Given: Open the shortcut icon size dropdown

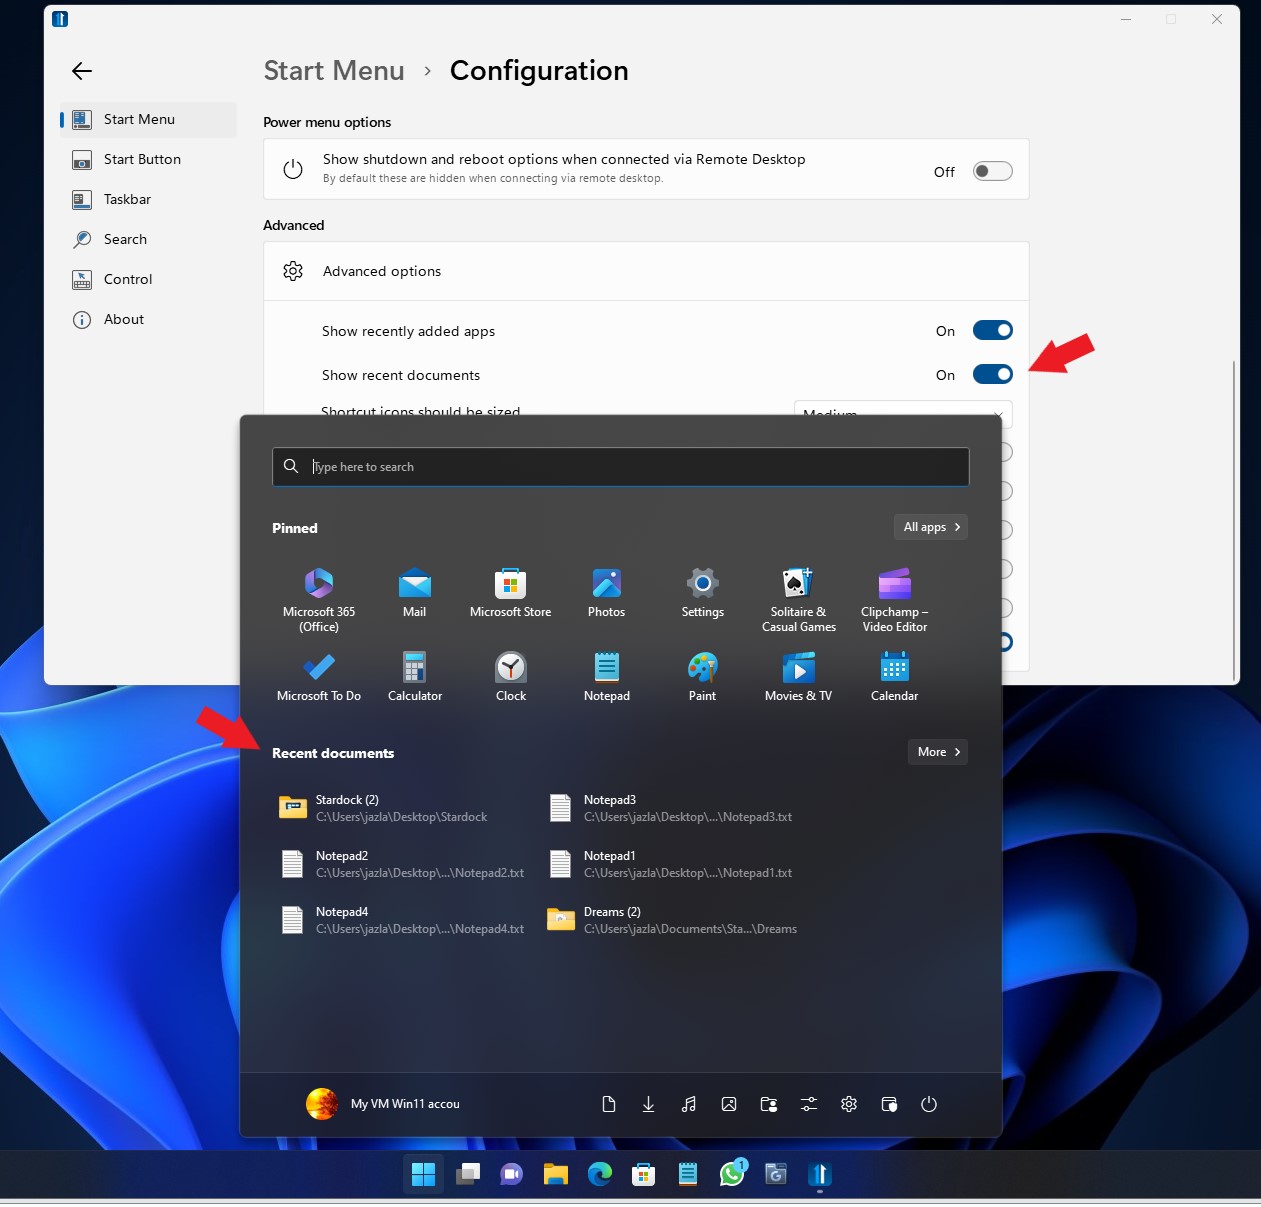Looking at the screenshot, I should (x=902, y=410).
